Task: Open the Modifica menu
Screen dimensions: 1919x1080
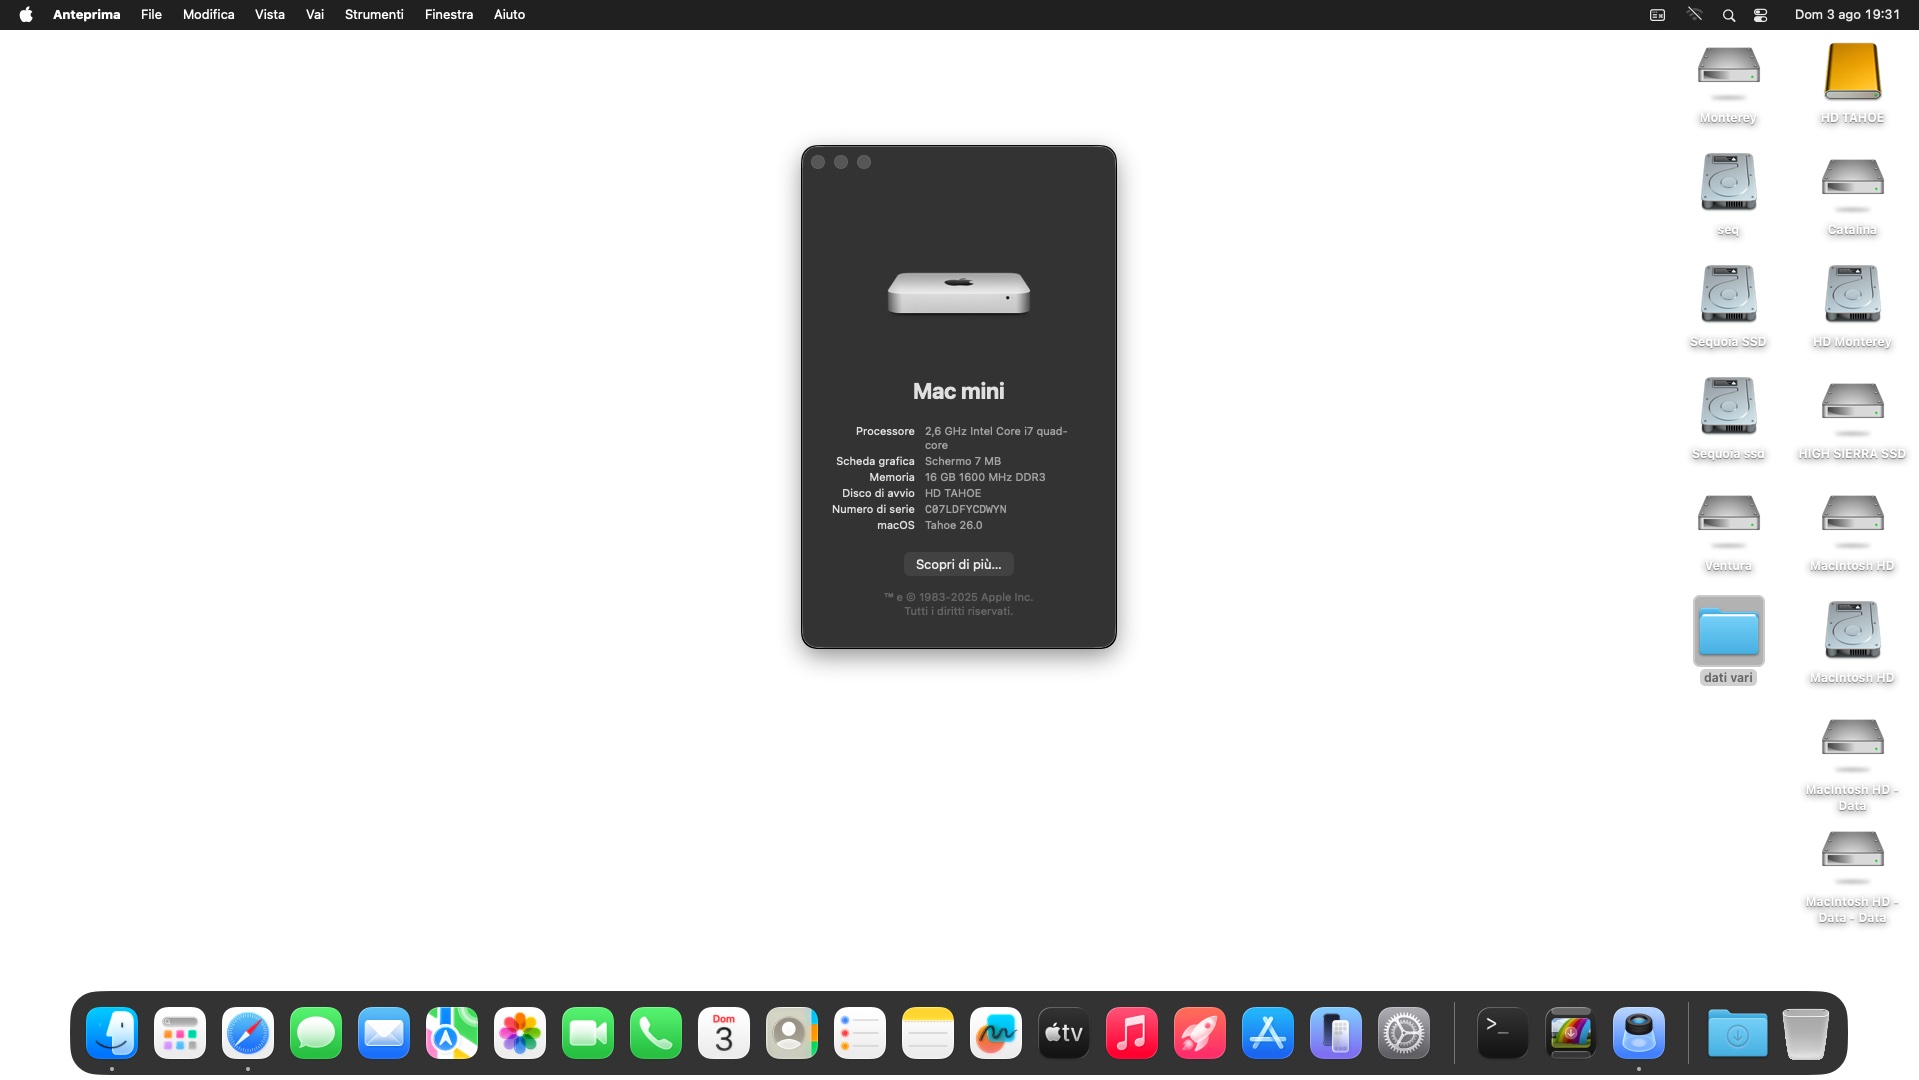Action: pos(209,15)
